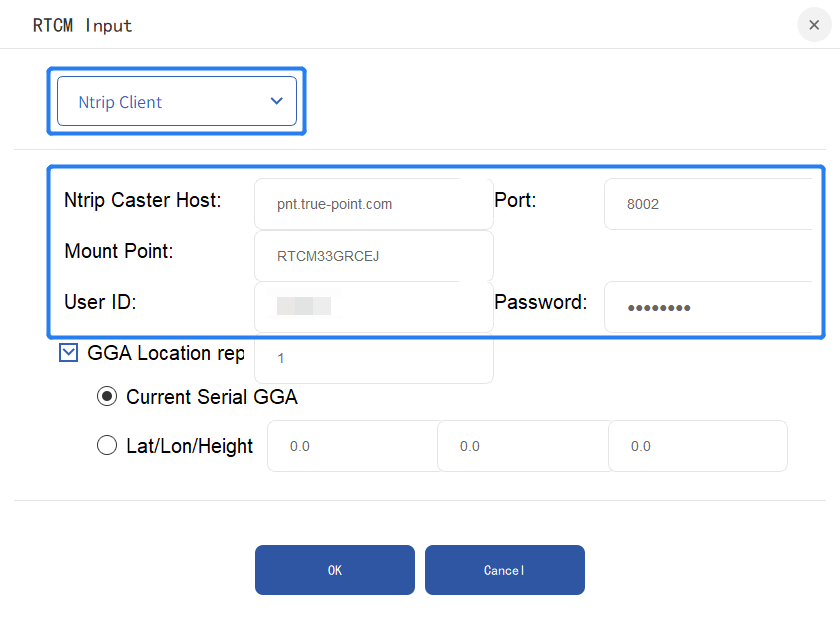Click the Mount Point field
The width and height of the screenshot is (840, 618).
click(373, 256)
